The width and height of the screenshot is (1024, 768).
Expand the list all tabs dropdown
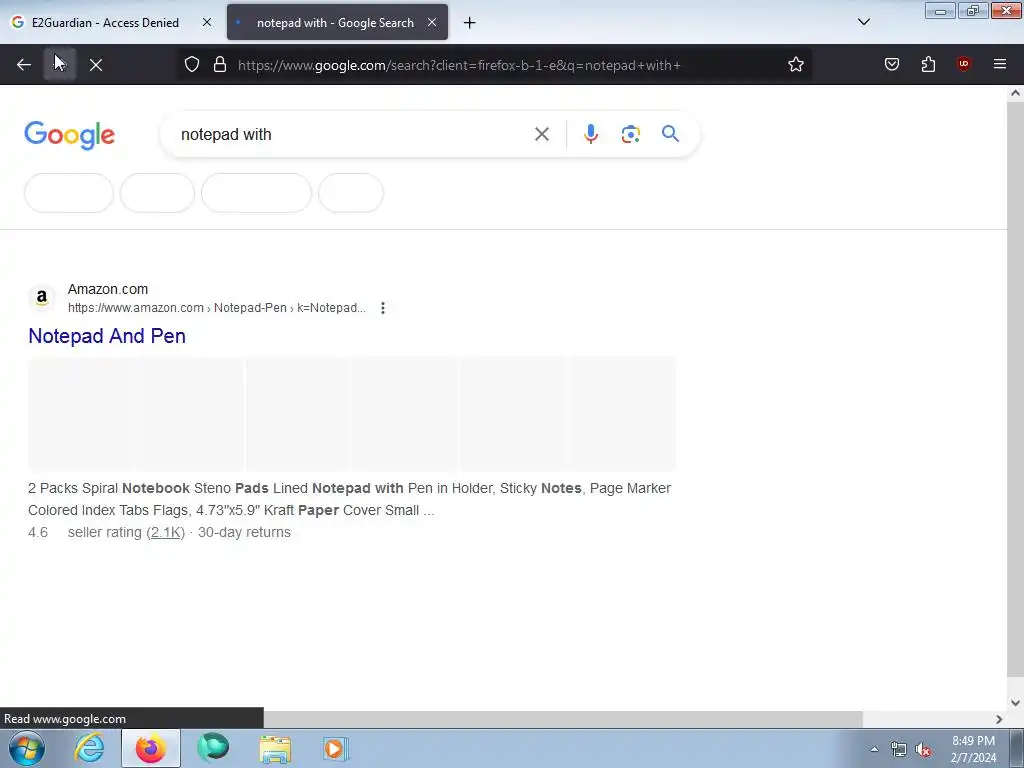click(864, 22)
